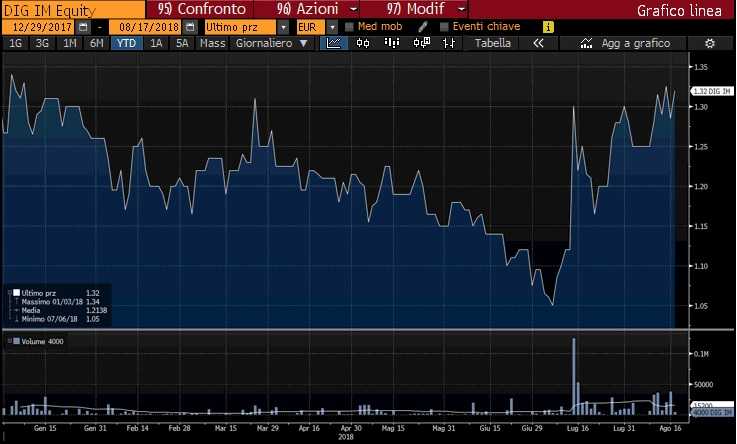Viewport: 737px width, 444px height.
Task: Expand the 97) Modif menu arrow
Action: (x=462, y=9)
